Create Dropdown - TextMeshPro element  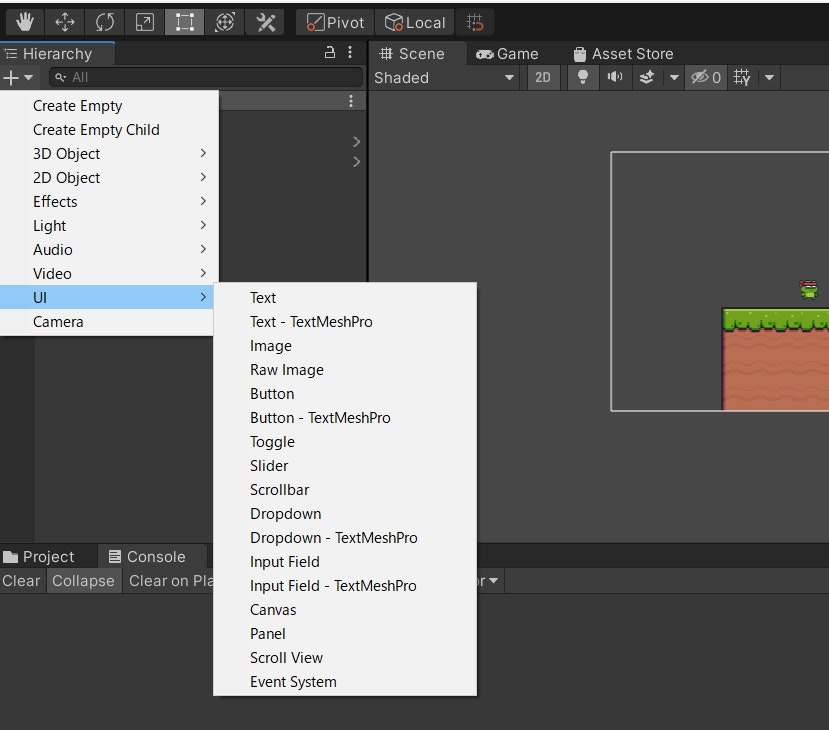[345, 538]
